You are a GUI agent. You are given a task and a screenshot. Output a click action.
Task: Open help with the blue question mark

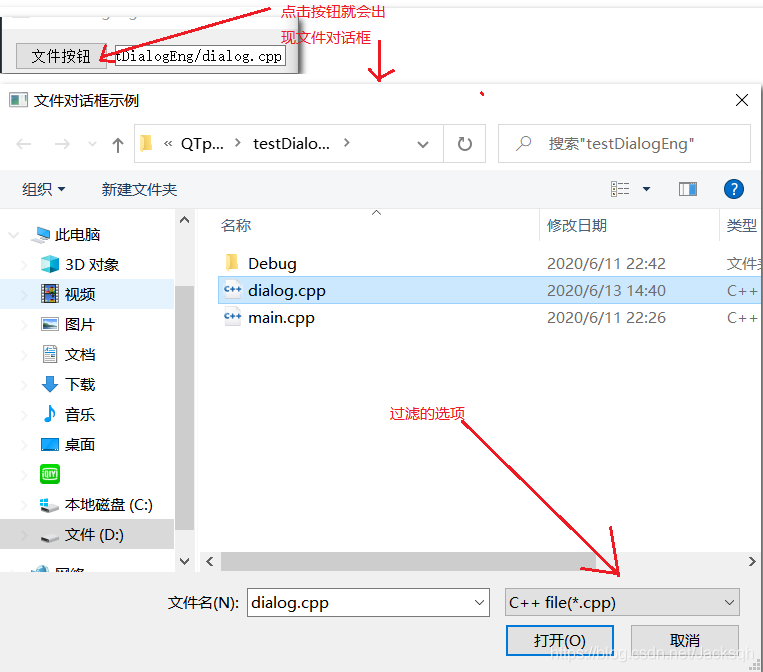733,189
